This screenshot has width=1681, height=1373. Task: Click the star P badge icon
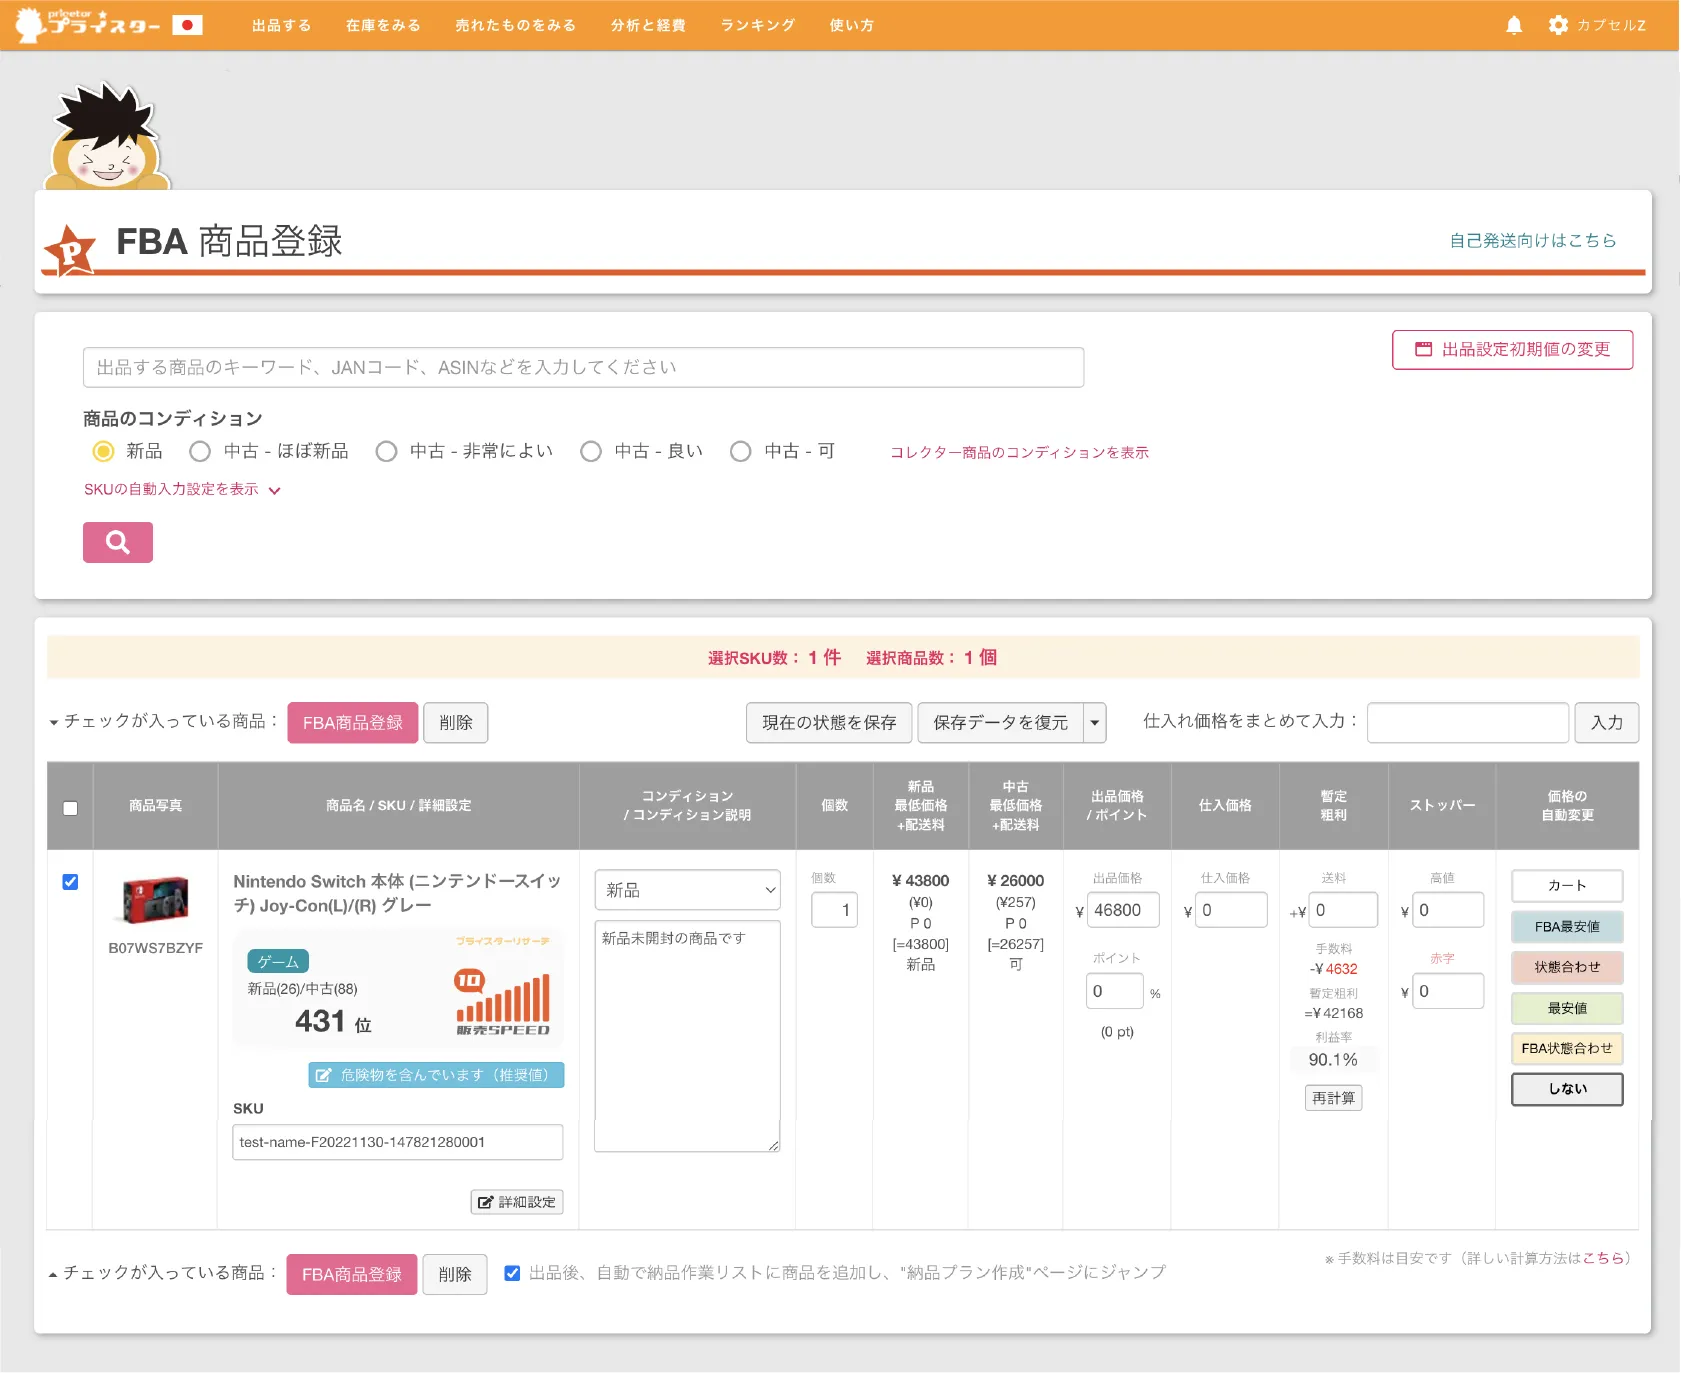pos(70,251)
